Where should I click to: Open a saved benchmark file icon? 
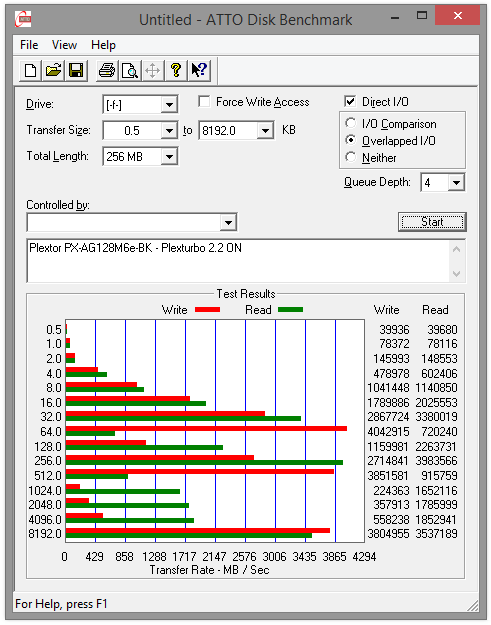pos(53,71)
